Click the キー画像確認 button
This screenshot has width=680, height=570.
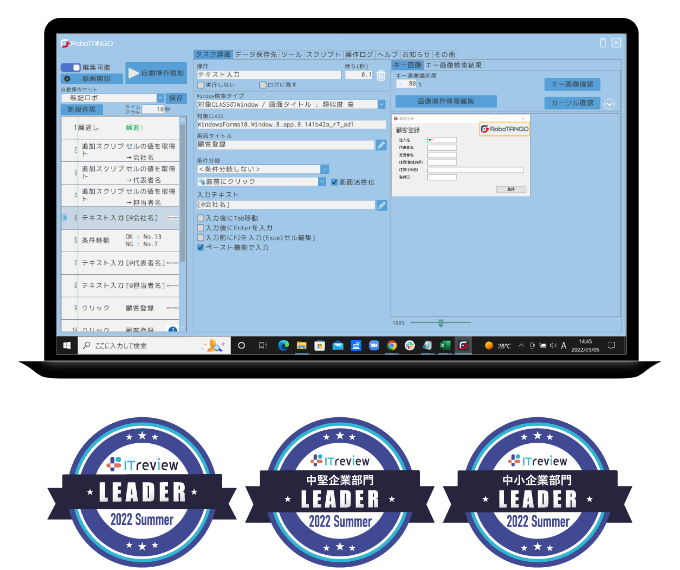(572, 84)
